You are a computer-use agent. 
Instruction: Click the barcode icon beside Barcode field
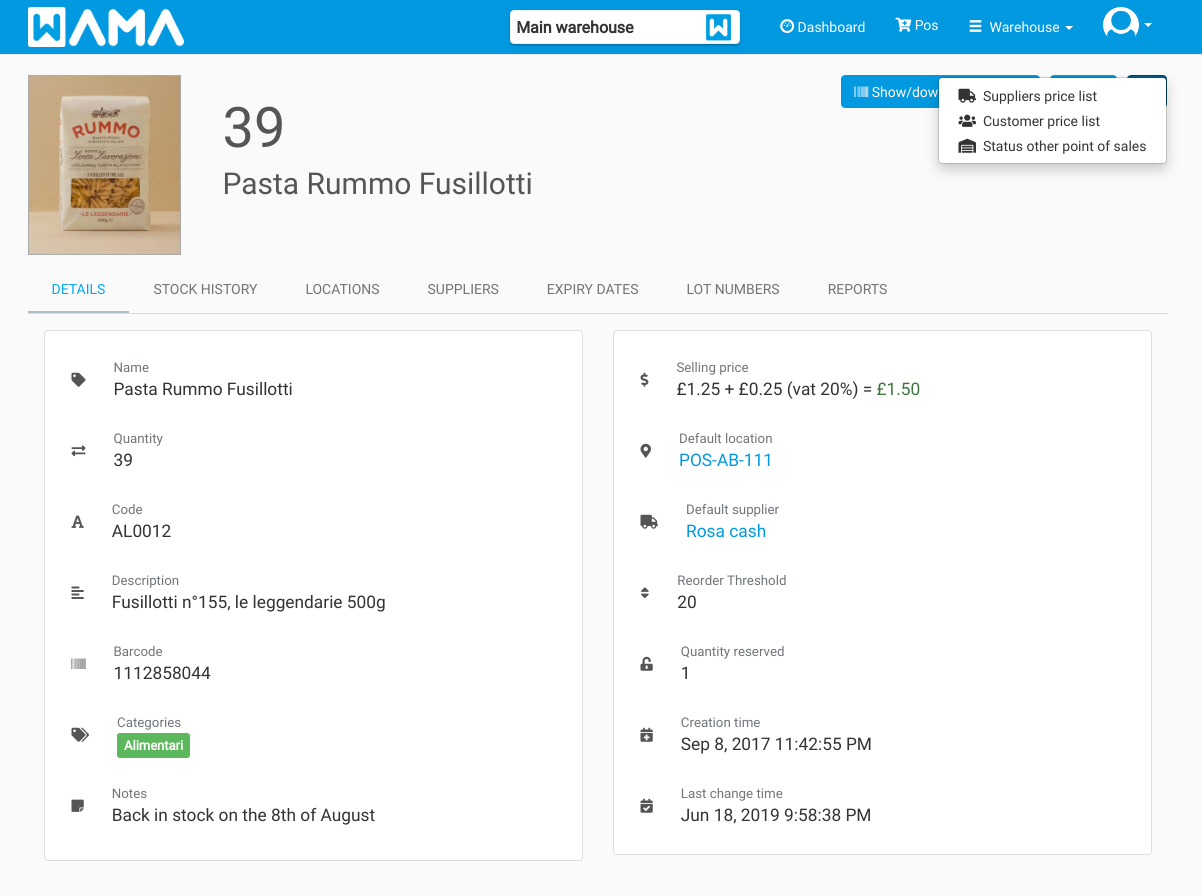78,664
